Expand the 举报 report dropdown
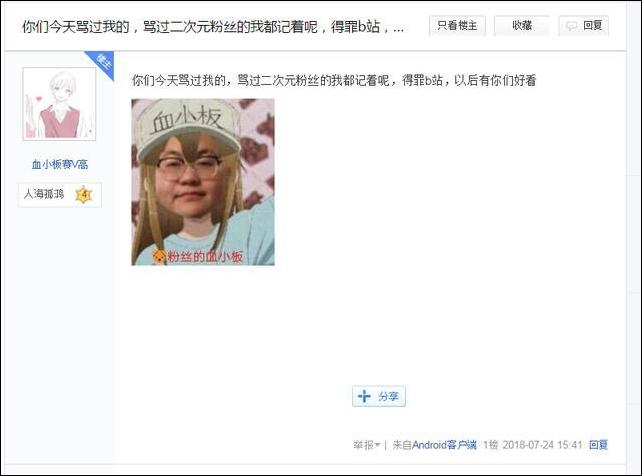This screenshot has height=476, width=642. 367,445
